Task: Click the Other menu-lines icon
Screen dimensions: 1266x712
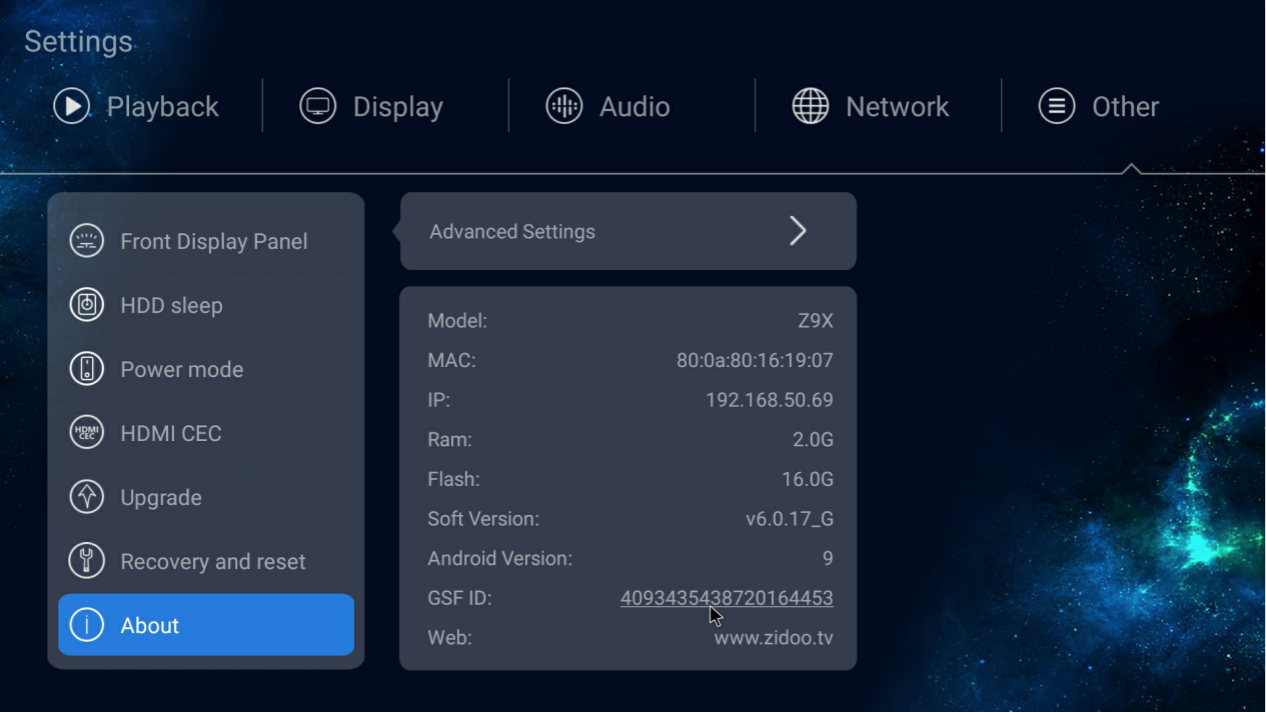Action: tap(1056, 106)
